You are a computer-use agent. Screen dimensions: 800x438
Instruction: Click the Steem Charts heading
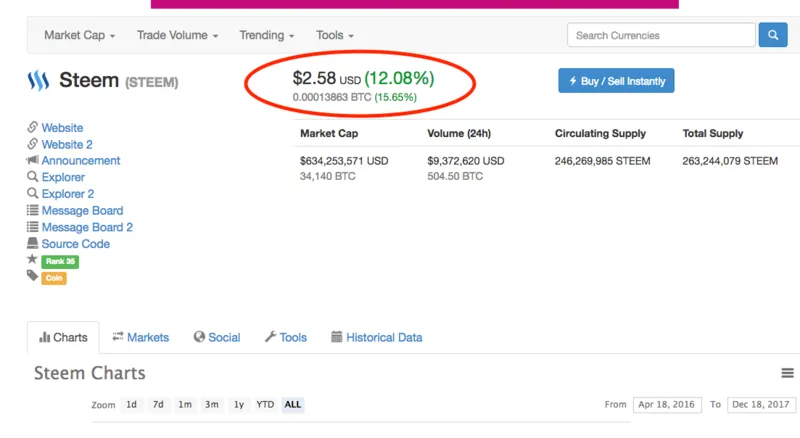90,373
